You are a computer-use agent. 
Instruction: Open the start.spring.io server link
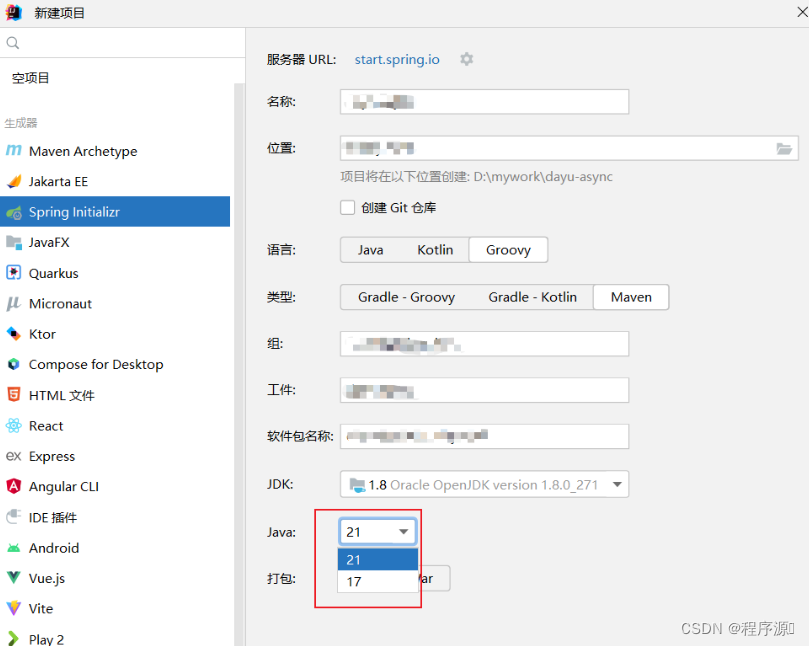coord(397,59)
